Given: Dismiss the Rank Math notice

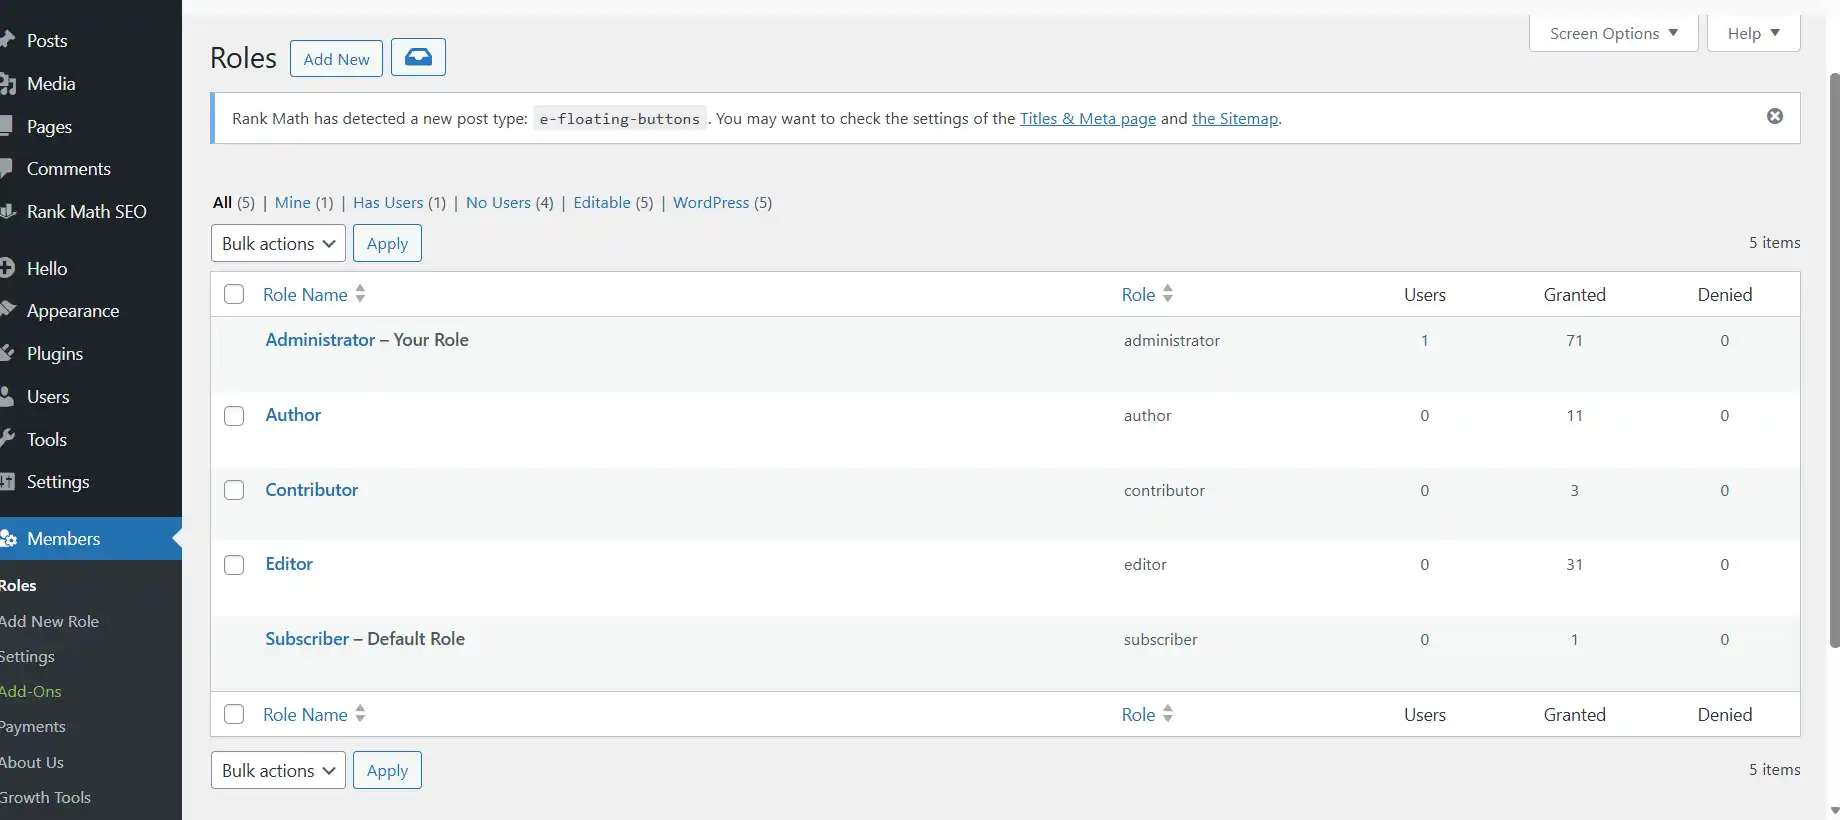Looking at the screenshot, I should point(1775,116).
